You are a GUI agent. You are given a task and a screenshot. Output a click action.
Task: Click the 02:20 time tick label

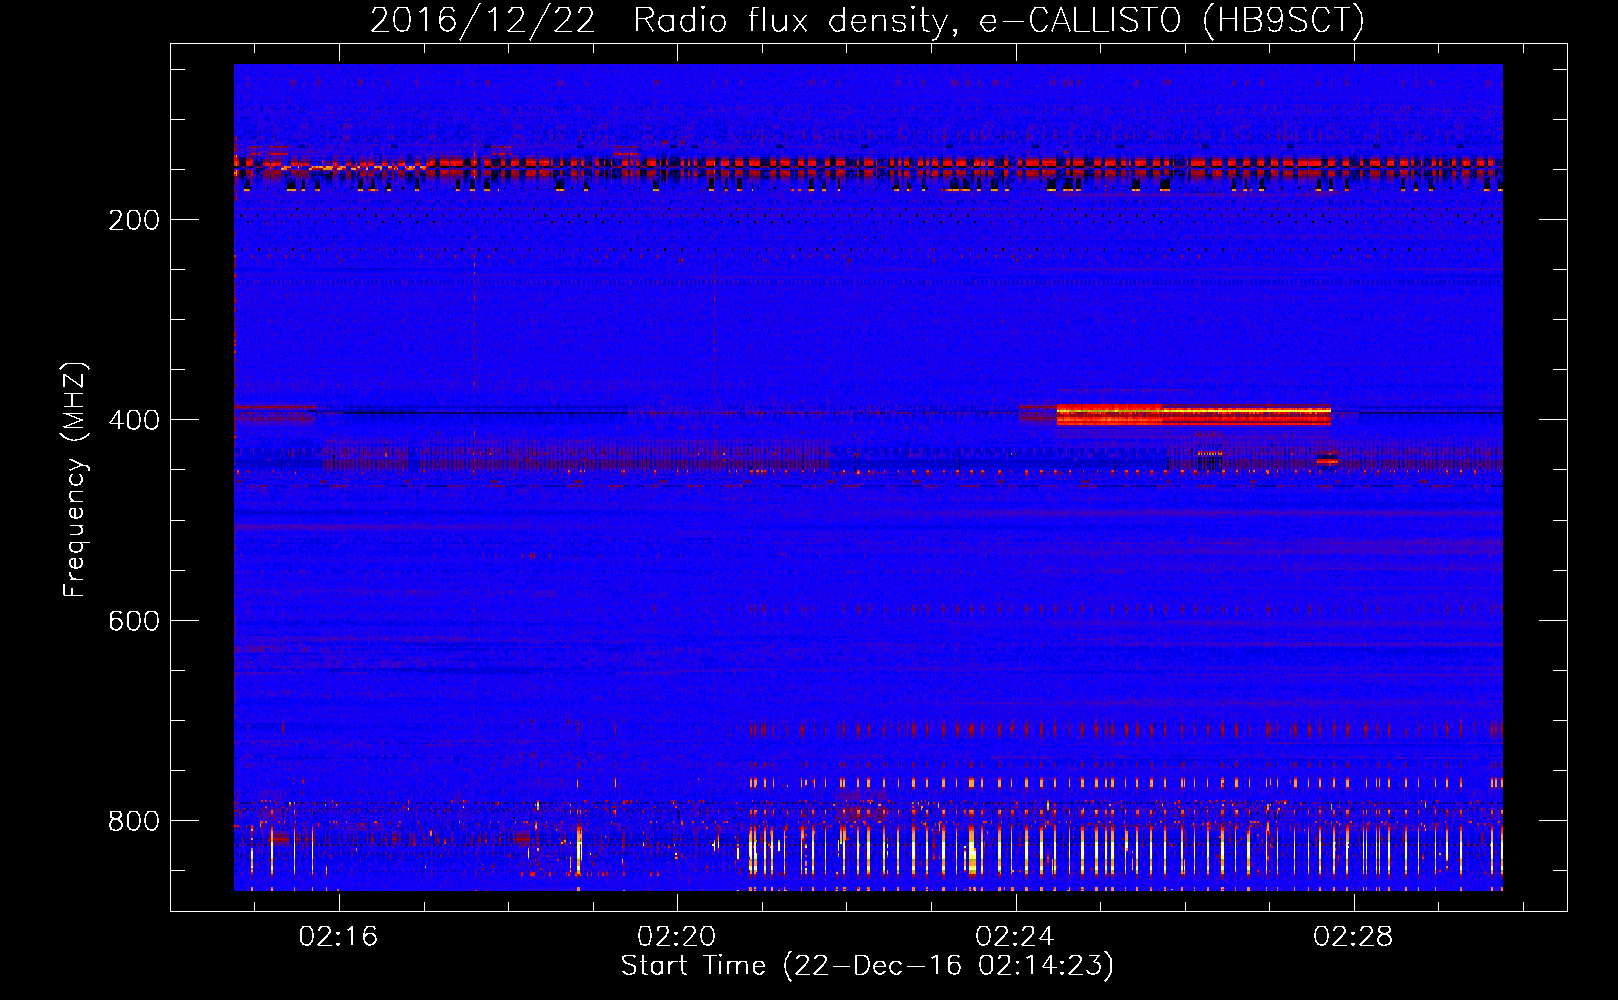pyautogui.click(x=677, y=937)
